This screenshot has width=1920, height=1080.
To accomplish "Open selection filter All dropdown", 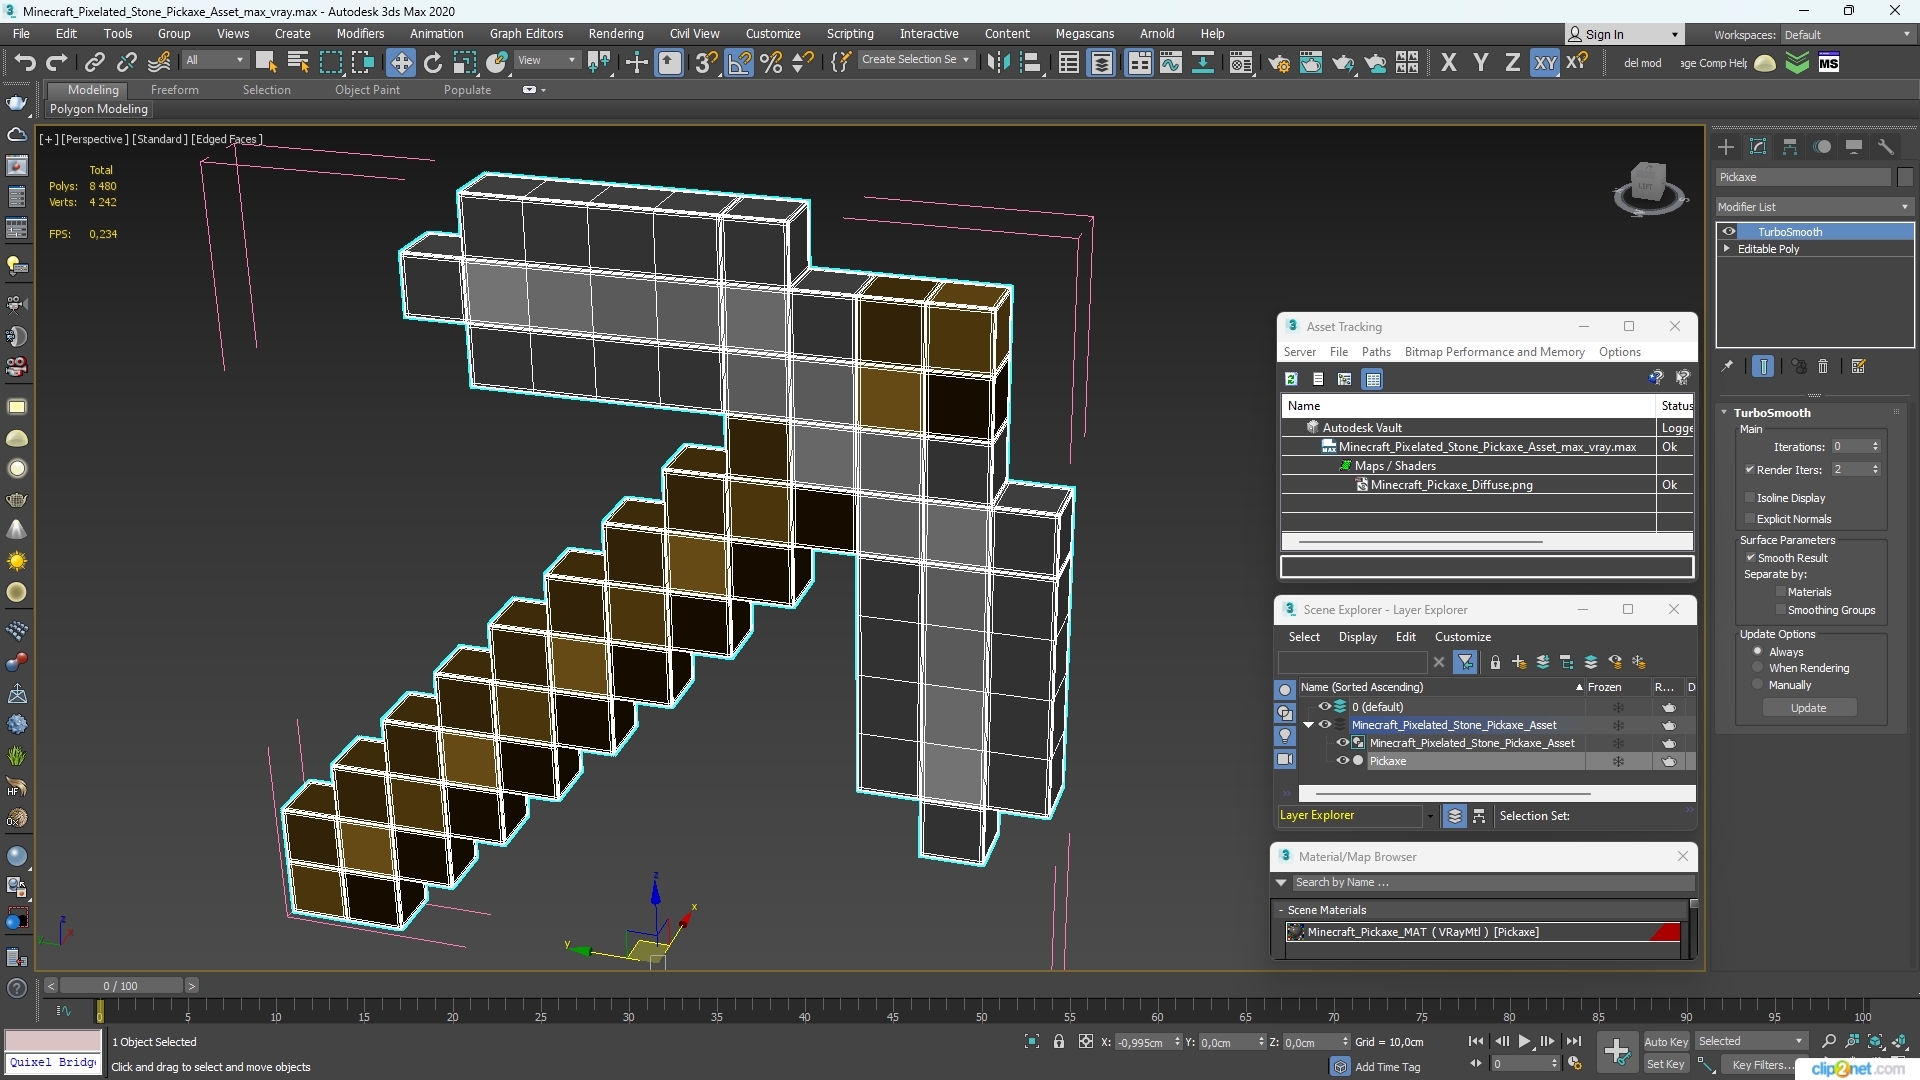I will pyautogui.click(x=214, y=61).
